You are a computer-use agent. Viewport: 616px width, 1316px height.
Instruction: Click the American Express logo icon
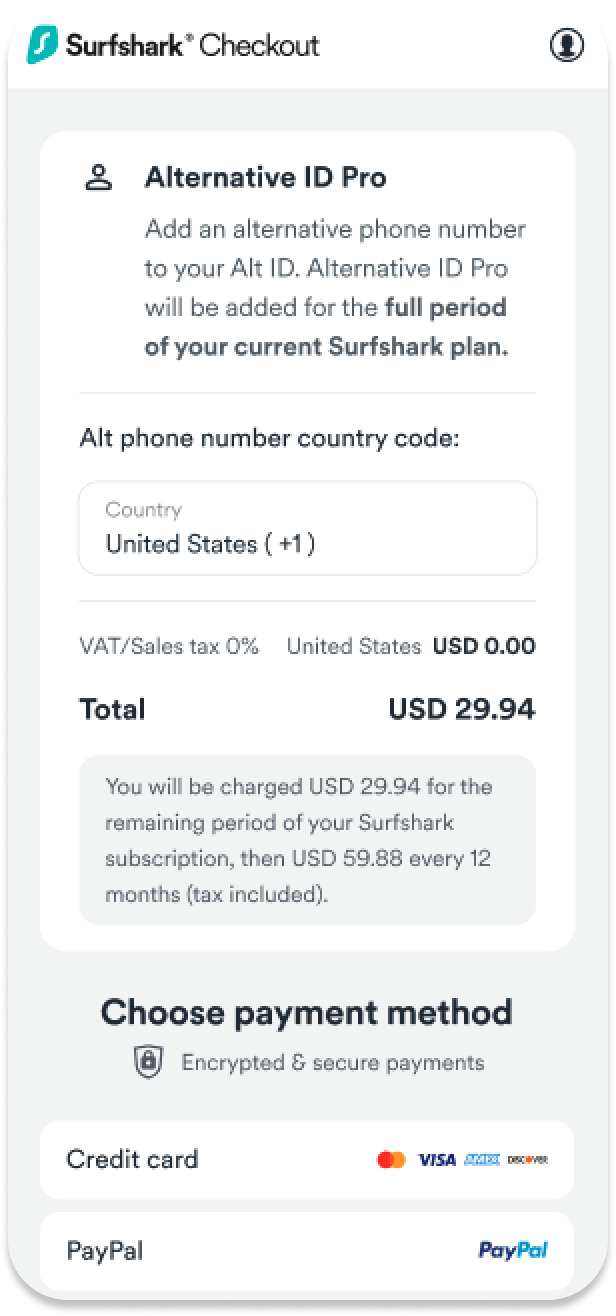(x=480, y=1160)
